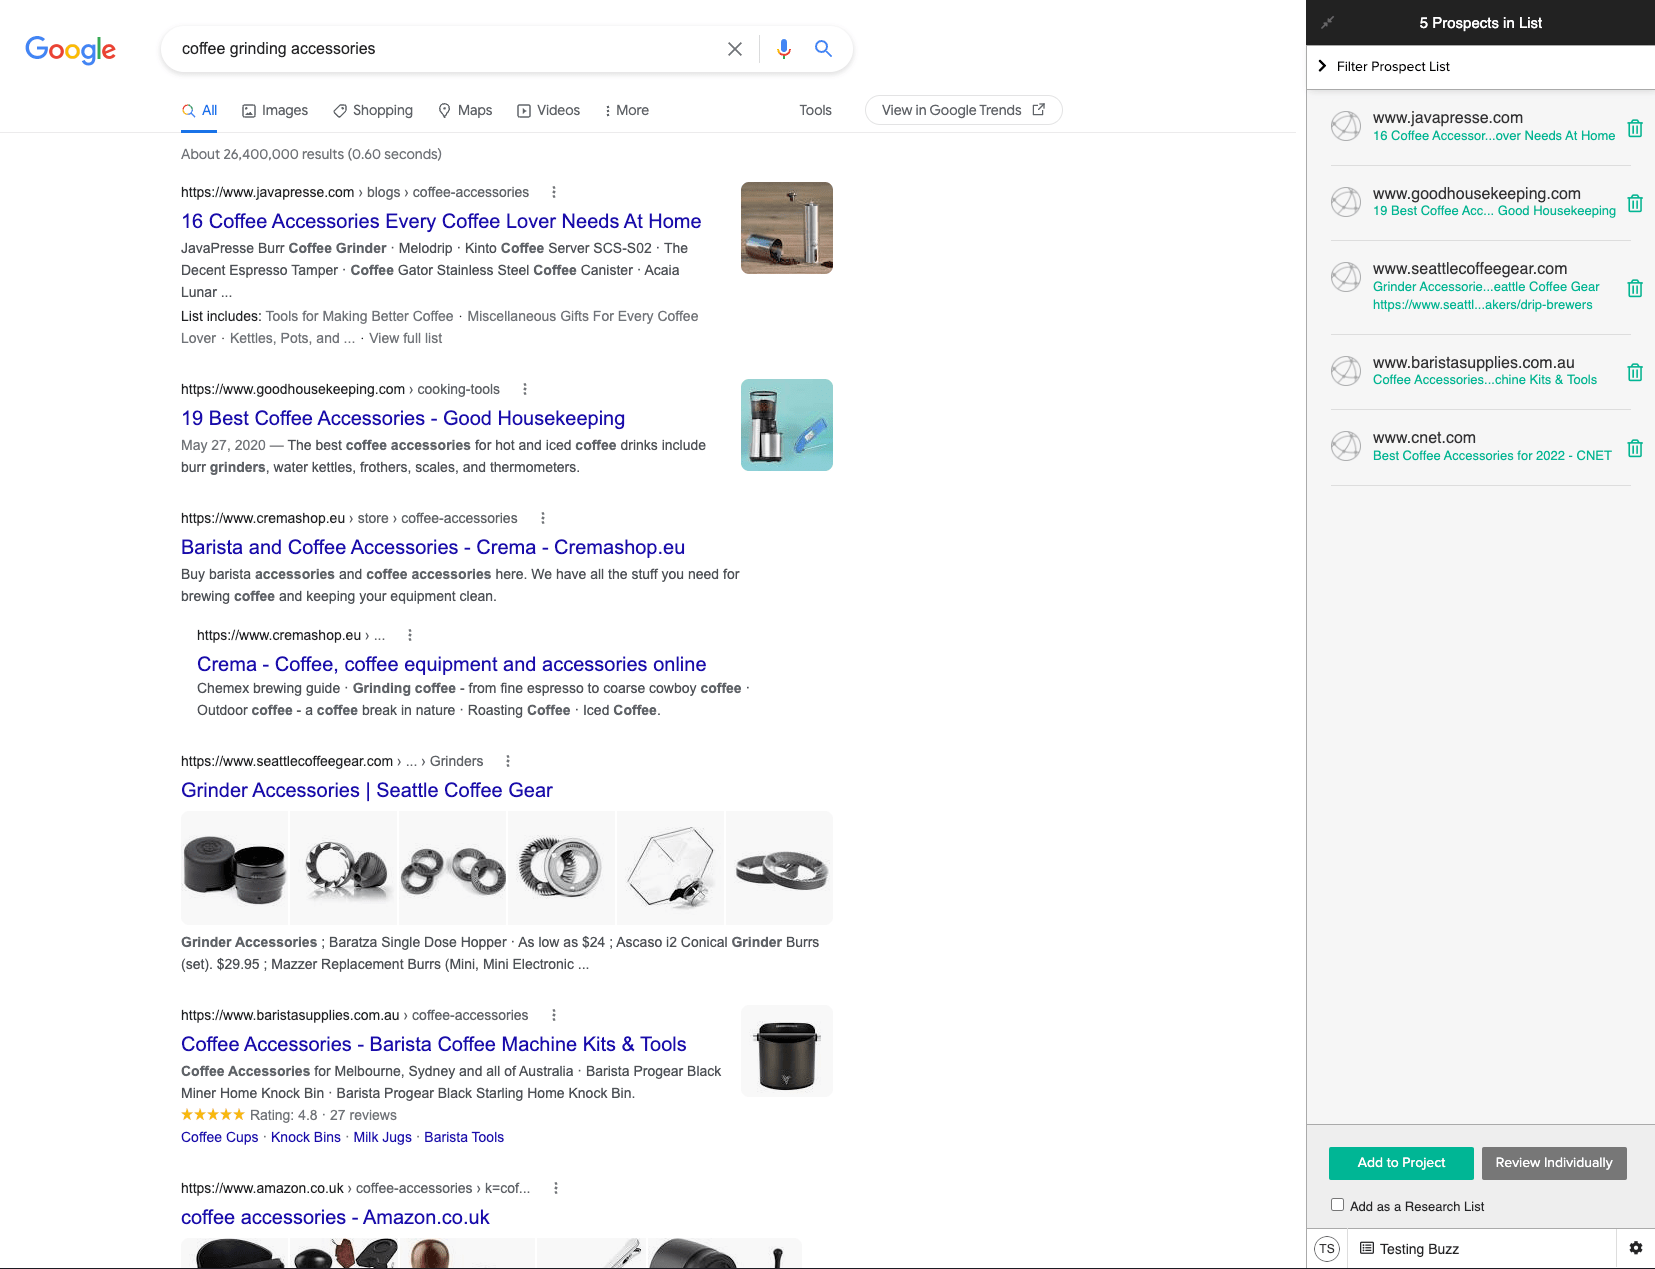Open settings gear in prospect panel footer

1636,1248
